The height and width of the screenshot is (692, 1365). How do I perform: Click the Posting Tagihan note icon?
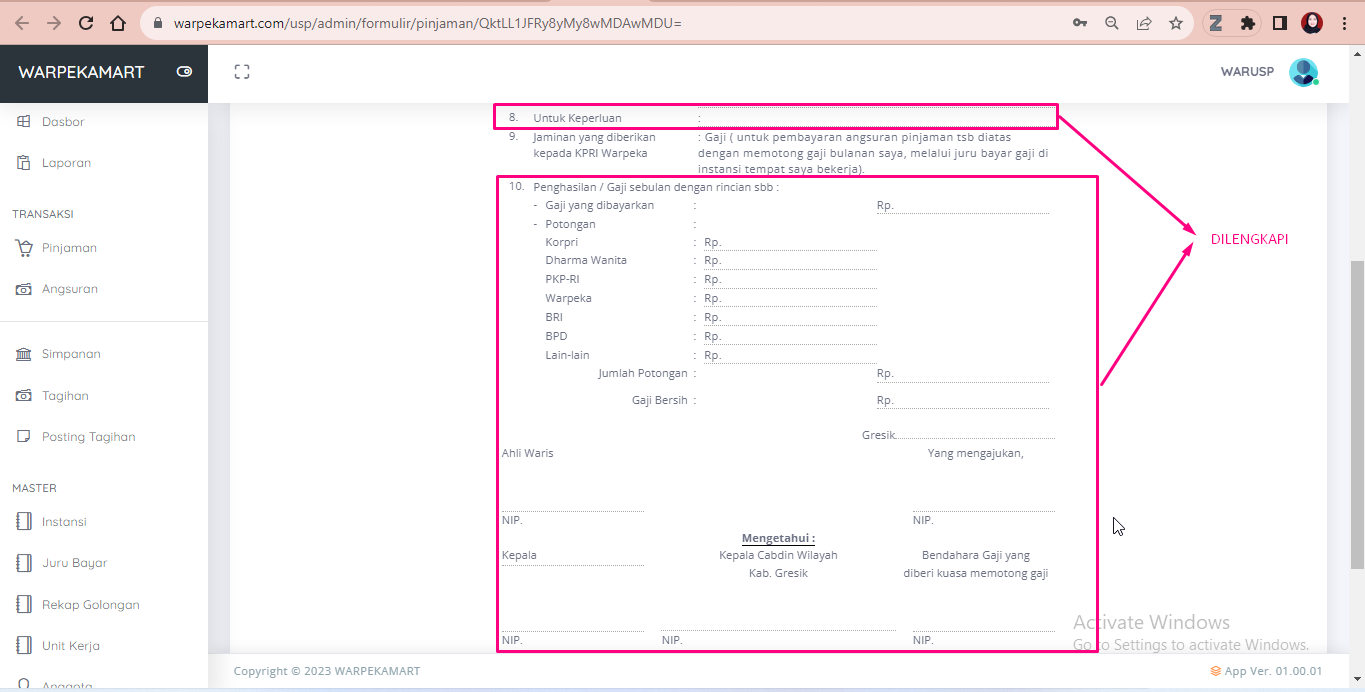(24, 437)
